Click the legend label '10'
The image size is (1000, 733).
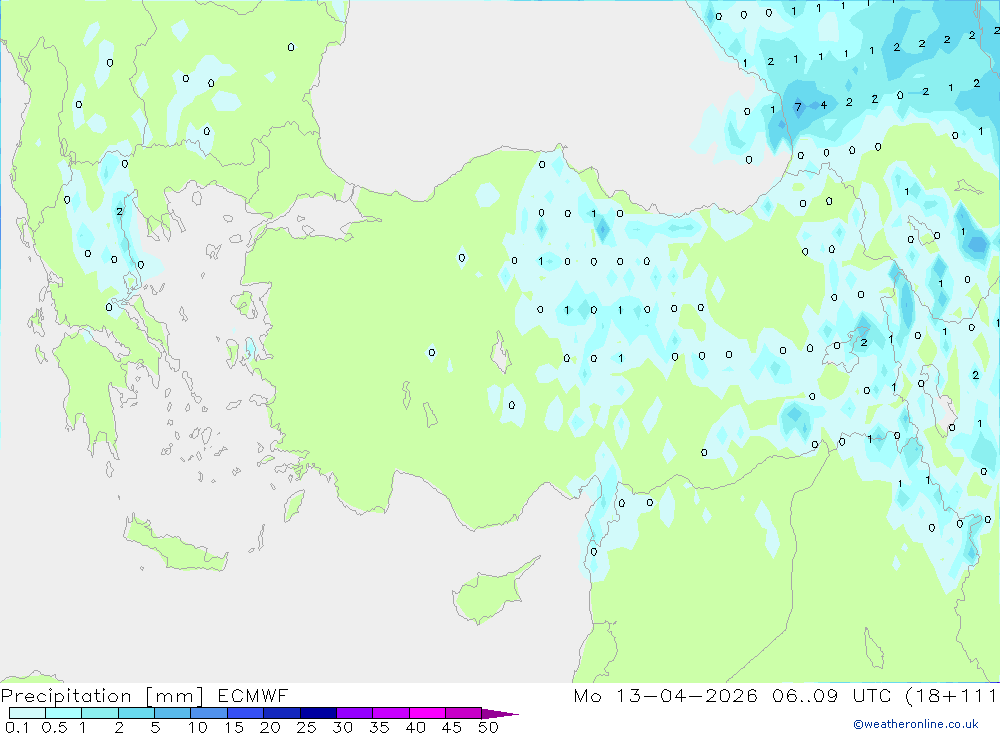[198, 727]
